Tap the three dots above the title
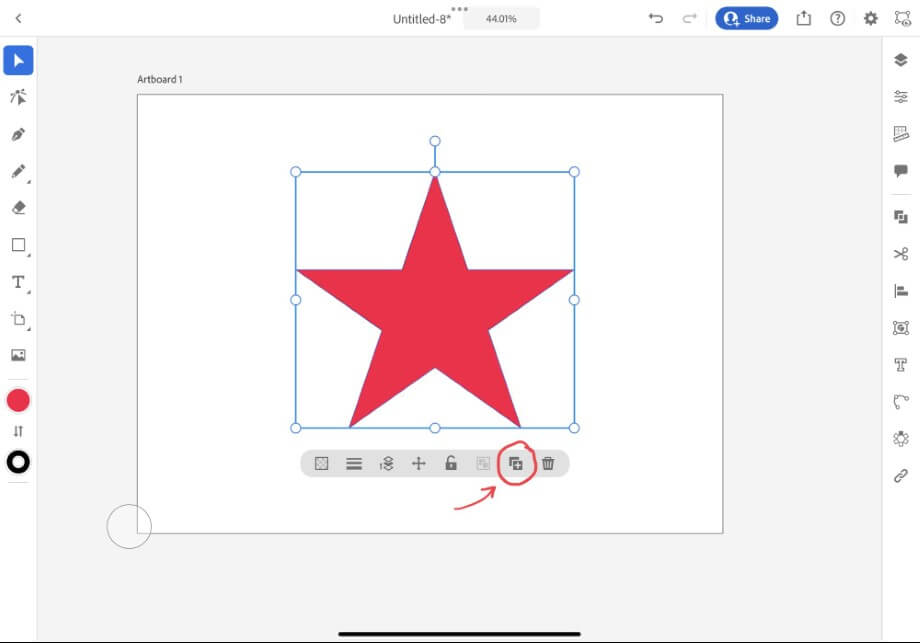 [x=459, y=9]
